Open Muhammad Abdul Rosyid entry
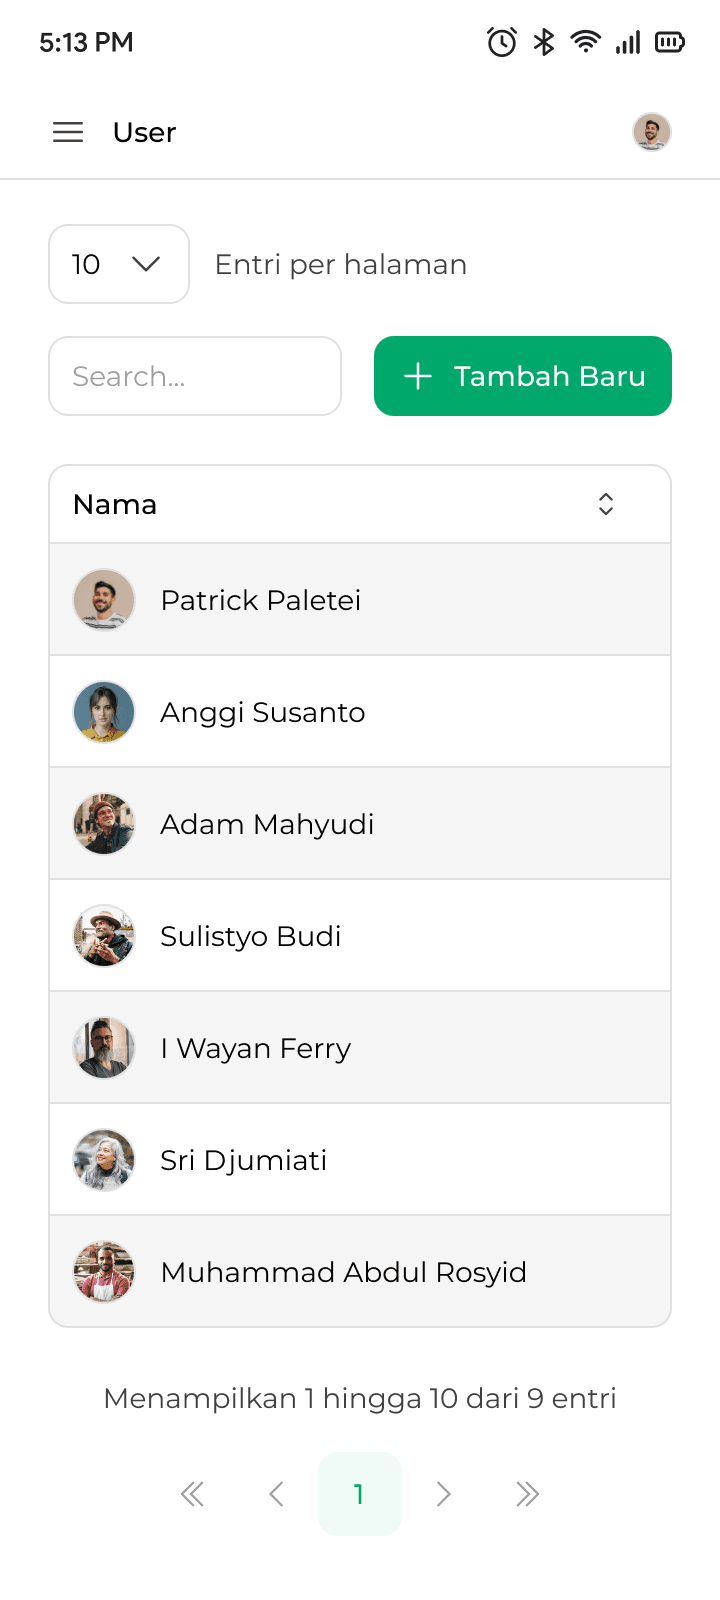This screenshot has width=720, height=1600. coord(360,1272)
